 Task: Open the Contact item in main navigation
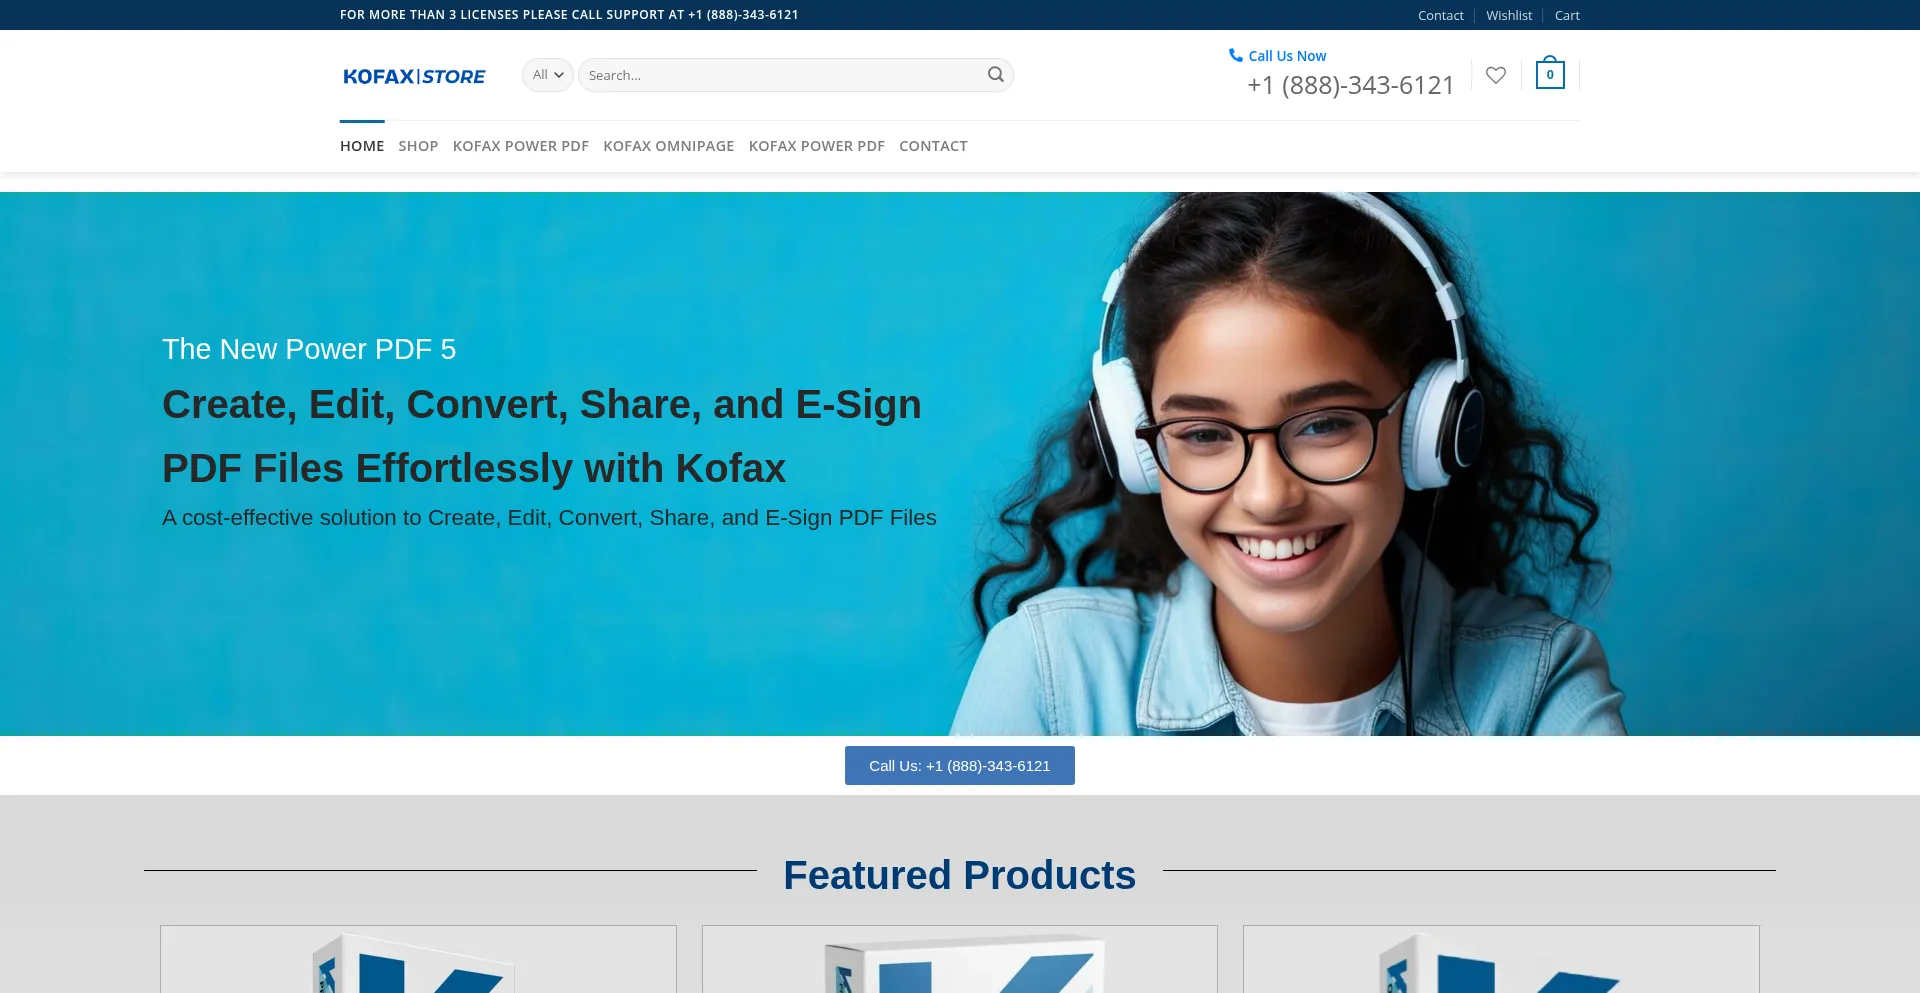point(933,146)
